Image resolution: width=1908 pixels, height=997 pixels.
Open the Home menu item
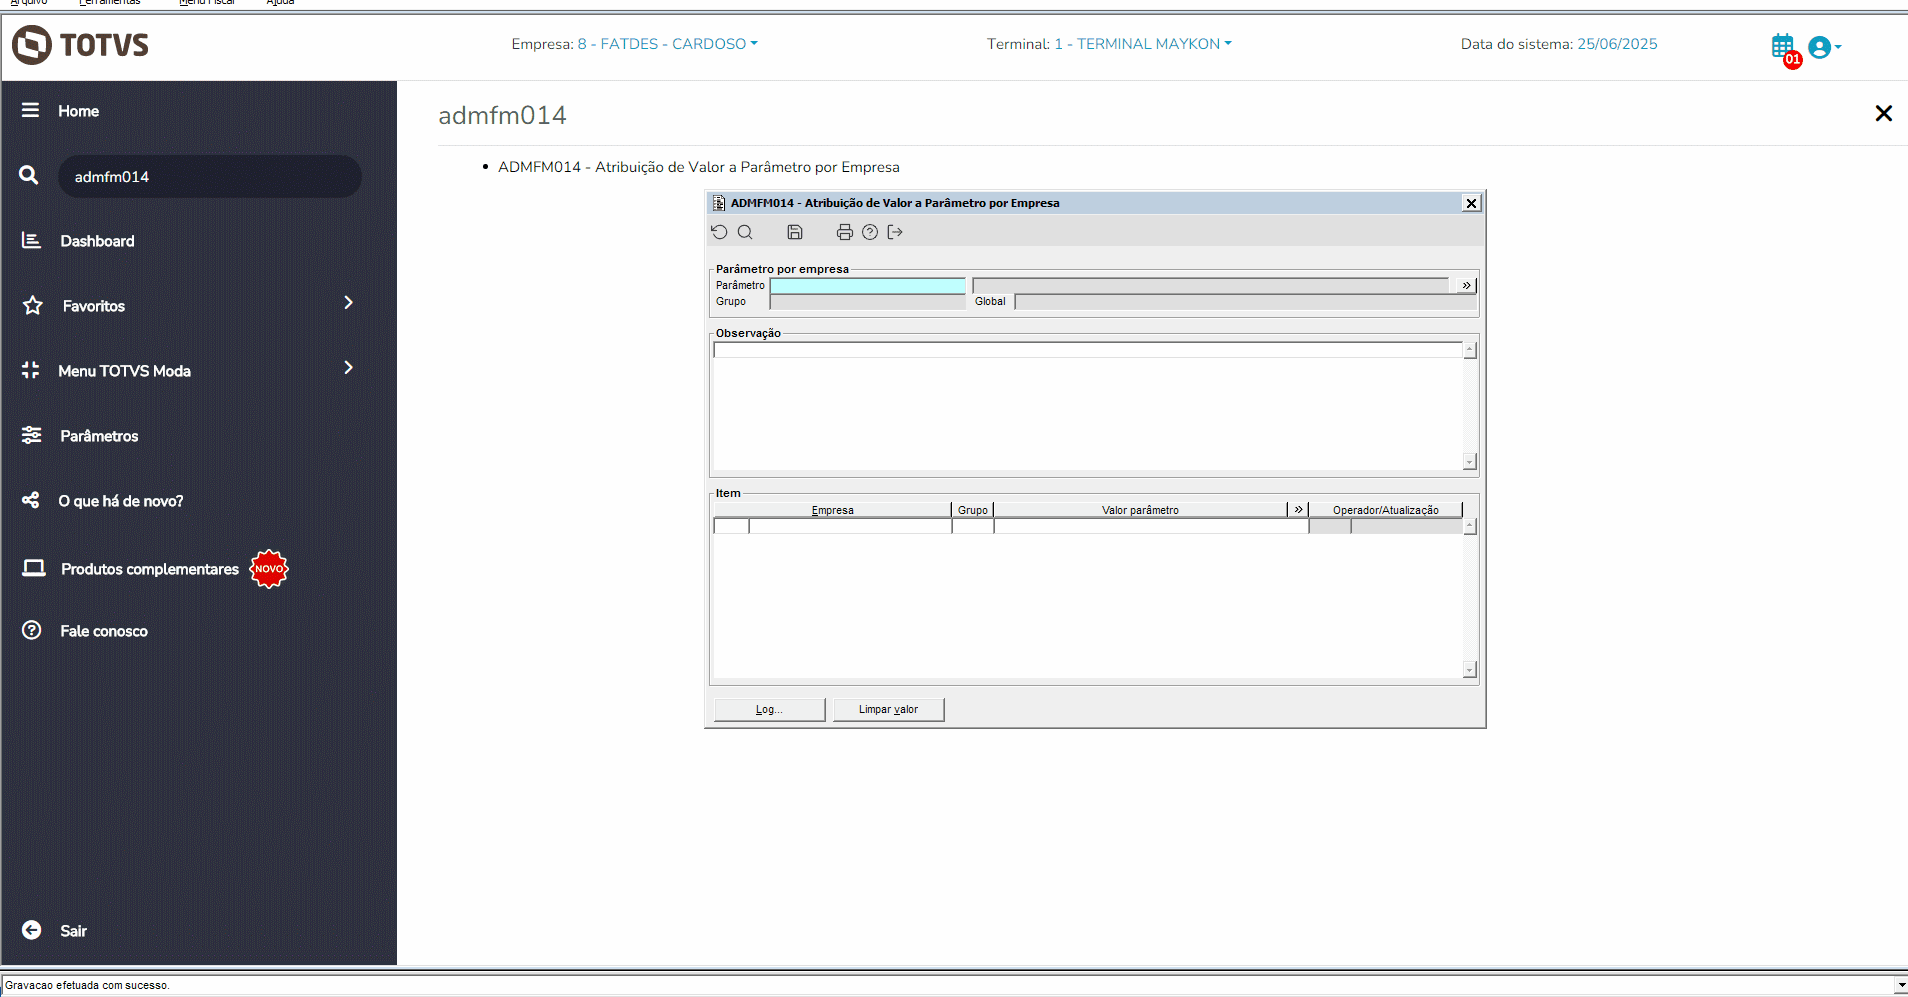tap(78, 111)
